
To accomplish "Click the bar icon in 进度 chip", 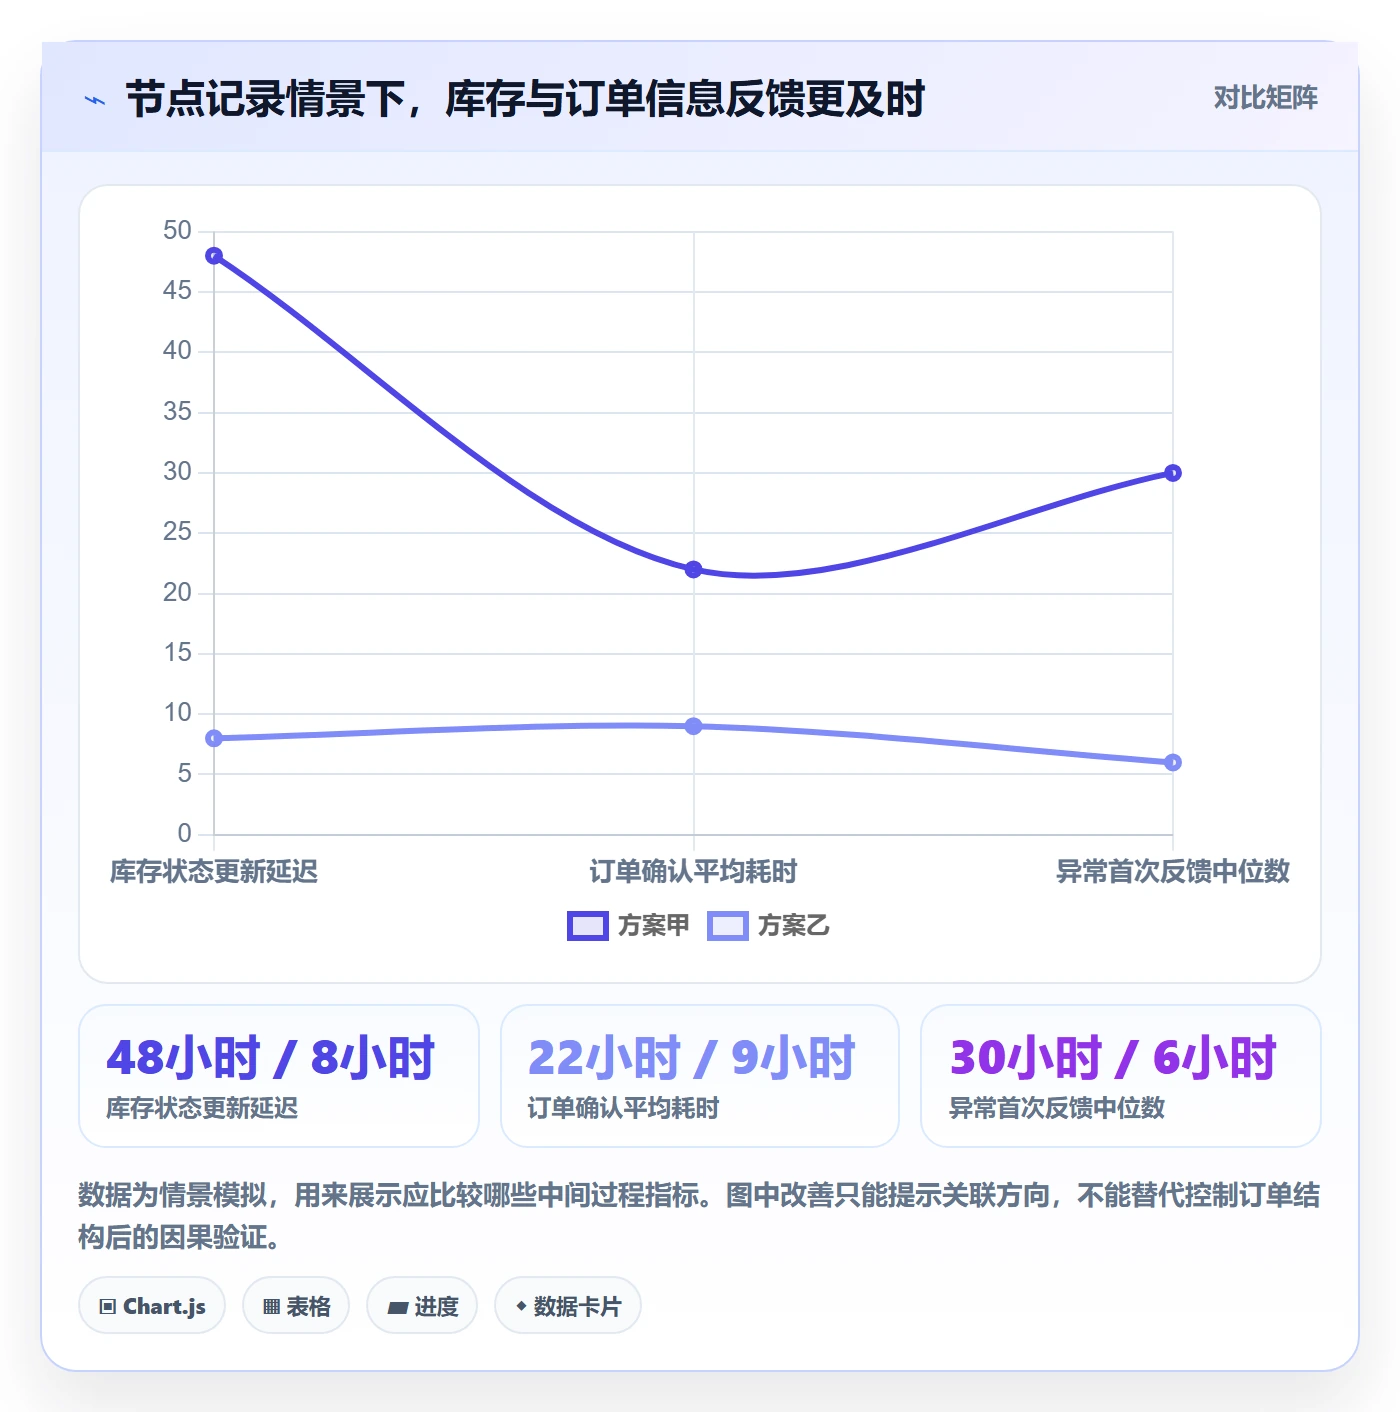I will pyautogui.click(x=397, y=1307).
